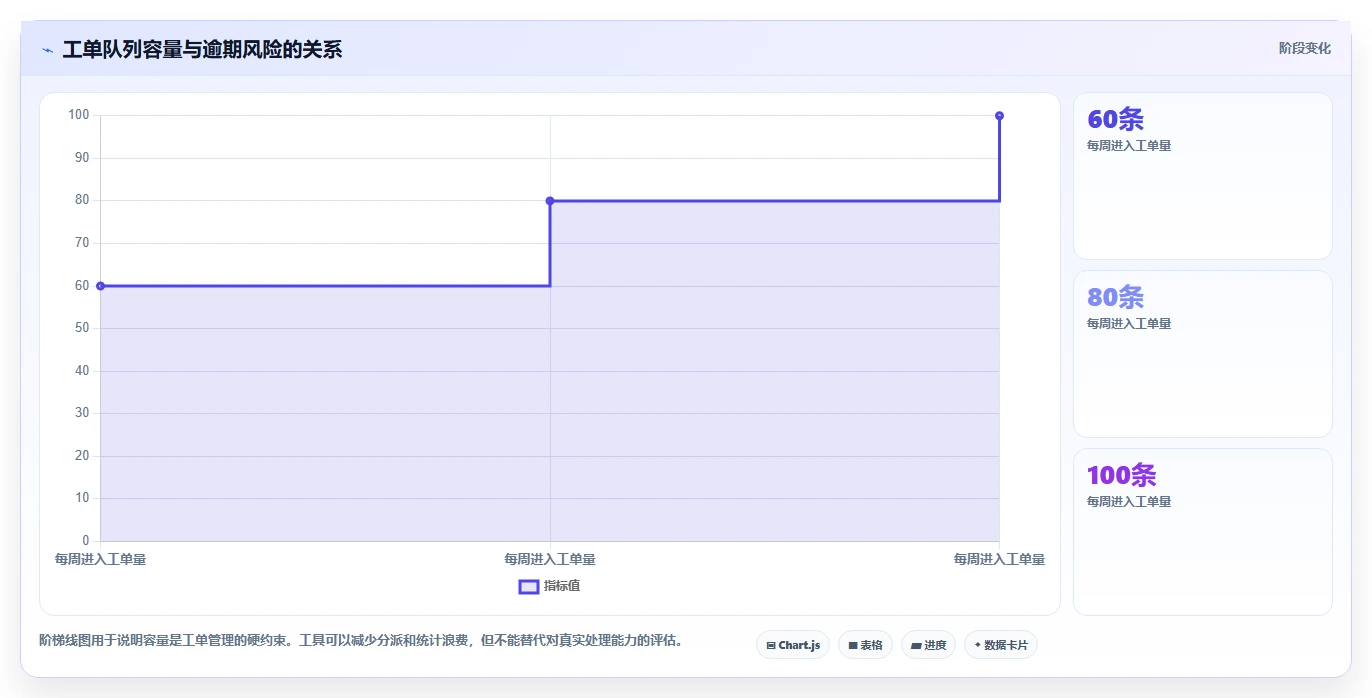Click the chart icon beside the panel title
The height and width of the screenshot is (698, 1372).
click(47, 50)
